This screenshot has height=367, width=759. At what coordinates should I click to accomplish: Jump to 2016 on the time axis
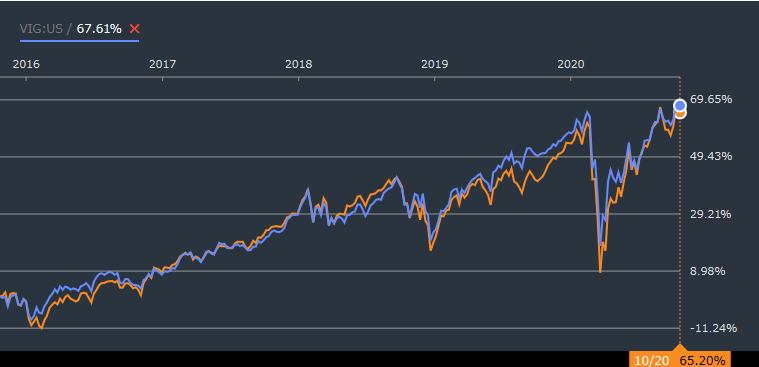point(26,64)
